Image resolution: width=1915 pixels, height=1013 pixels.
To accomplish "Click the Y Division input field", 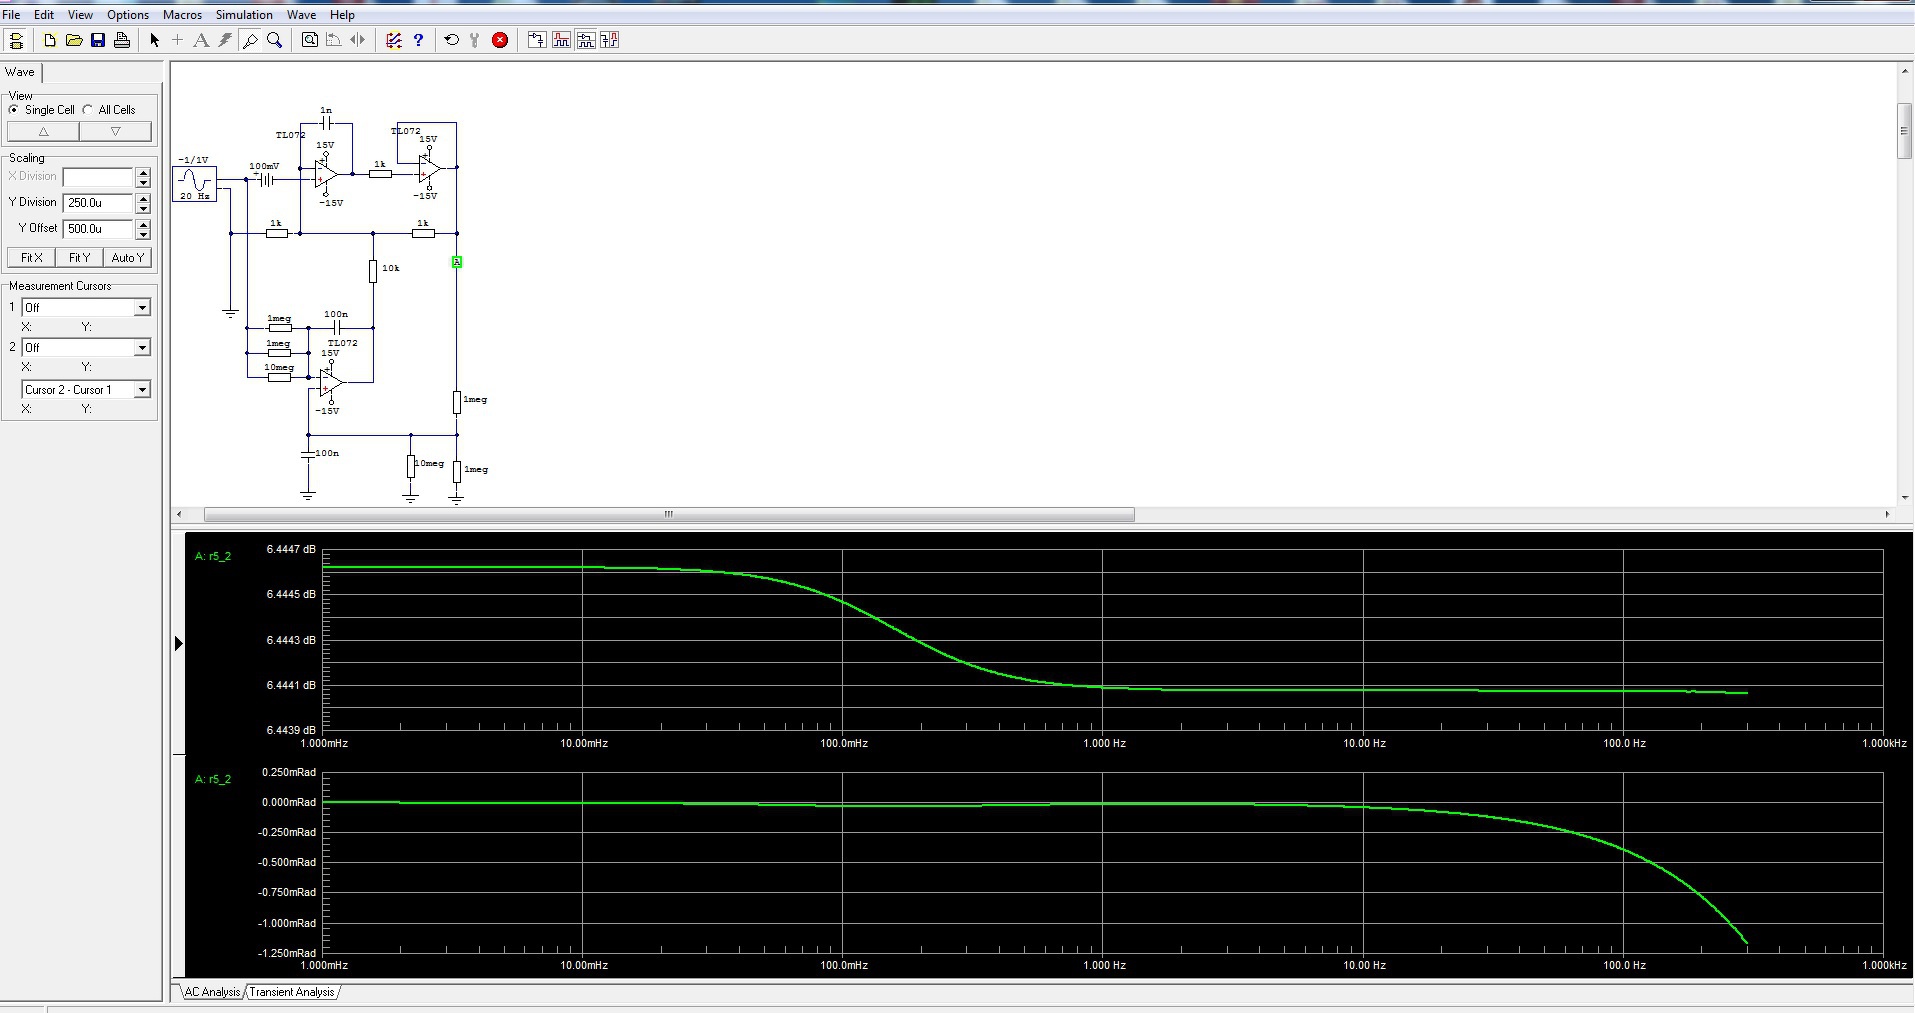I will click(98, 203).
